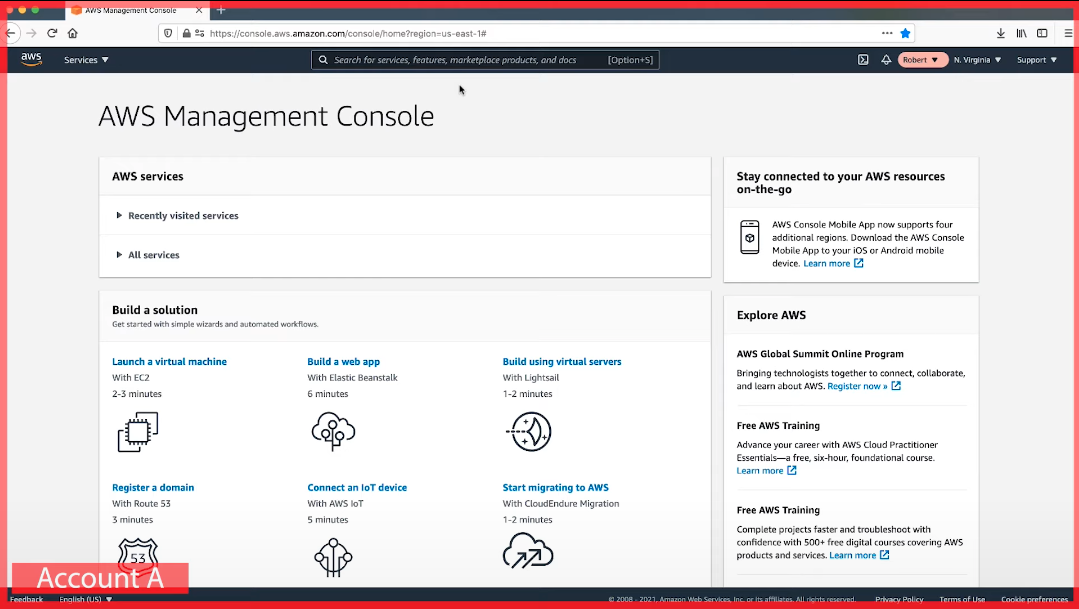Click the AWS logo in navigation bar
Image resolution: width=1079 pixels, height=609 pixels.
tap(31, 59)
